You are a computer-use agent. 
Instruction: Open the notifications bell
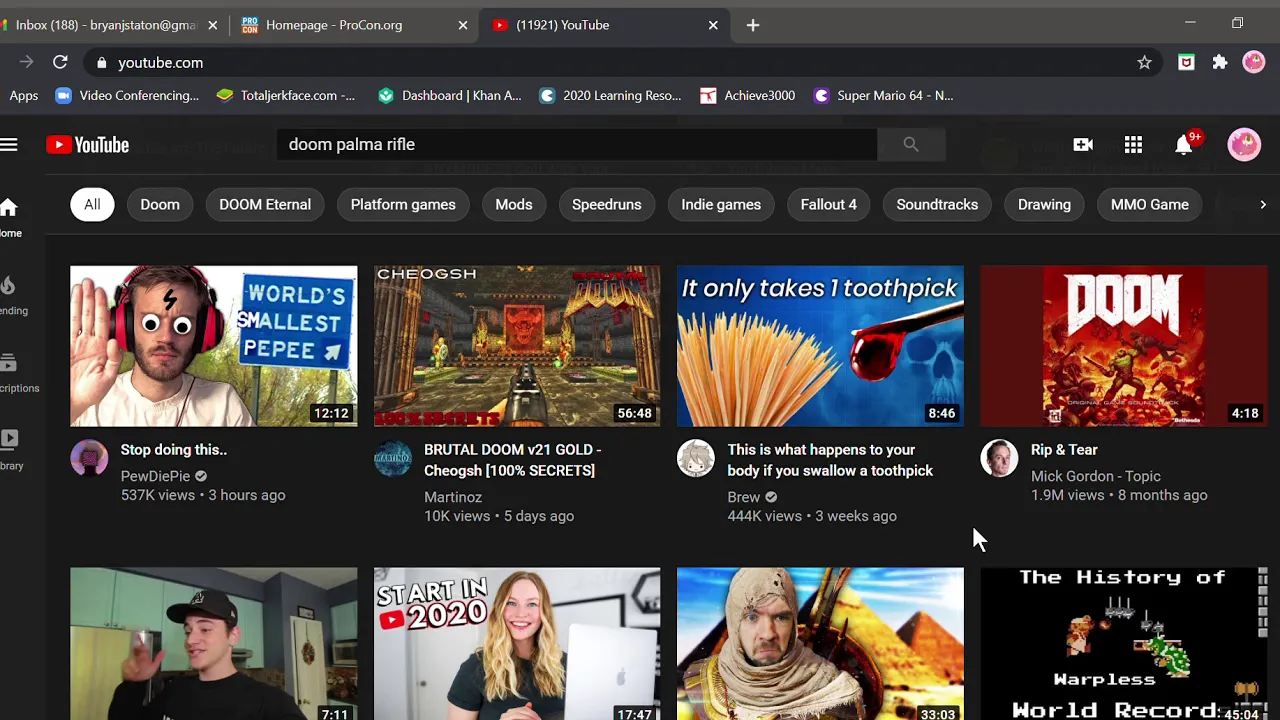tap(1184, 145)
